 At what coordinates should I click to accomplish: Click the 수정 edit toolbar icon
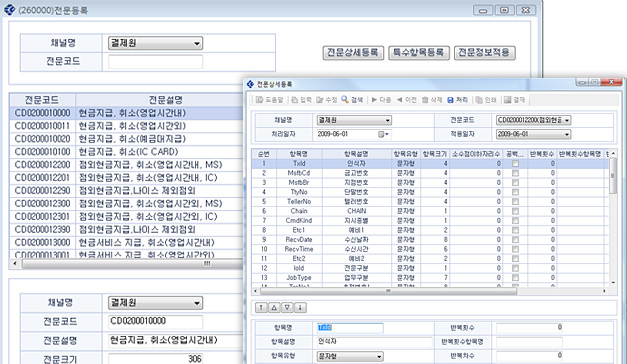click(320, 100)
